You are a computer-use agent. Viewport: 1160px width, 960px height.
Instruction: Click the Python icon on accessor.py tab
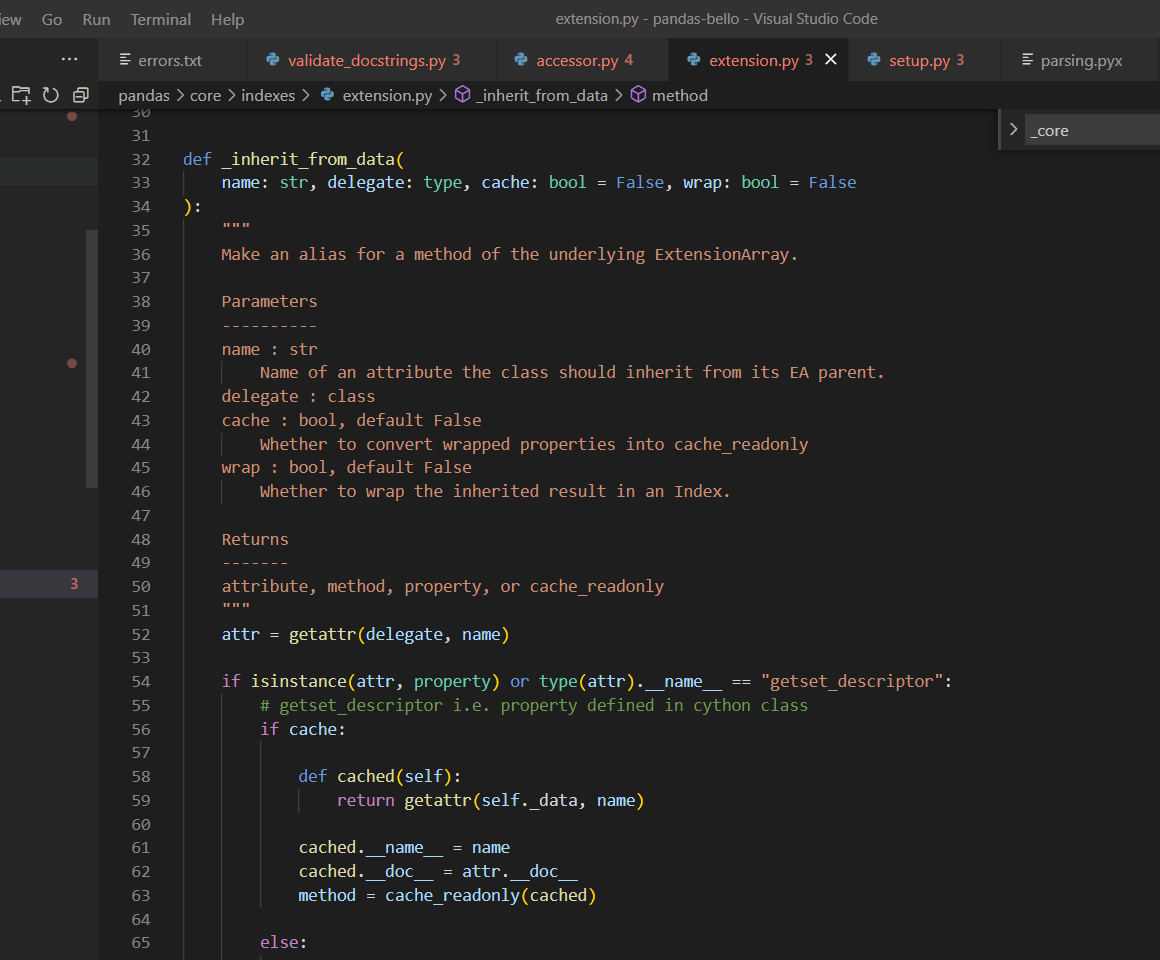[521, 59]
